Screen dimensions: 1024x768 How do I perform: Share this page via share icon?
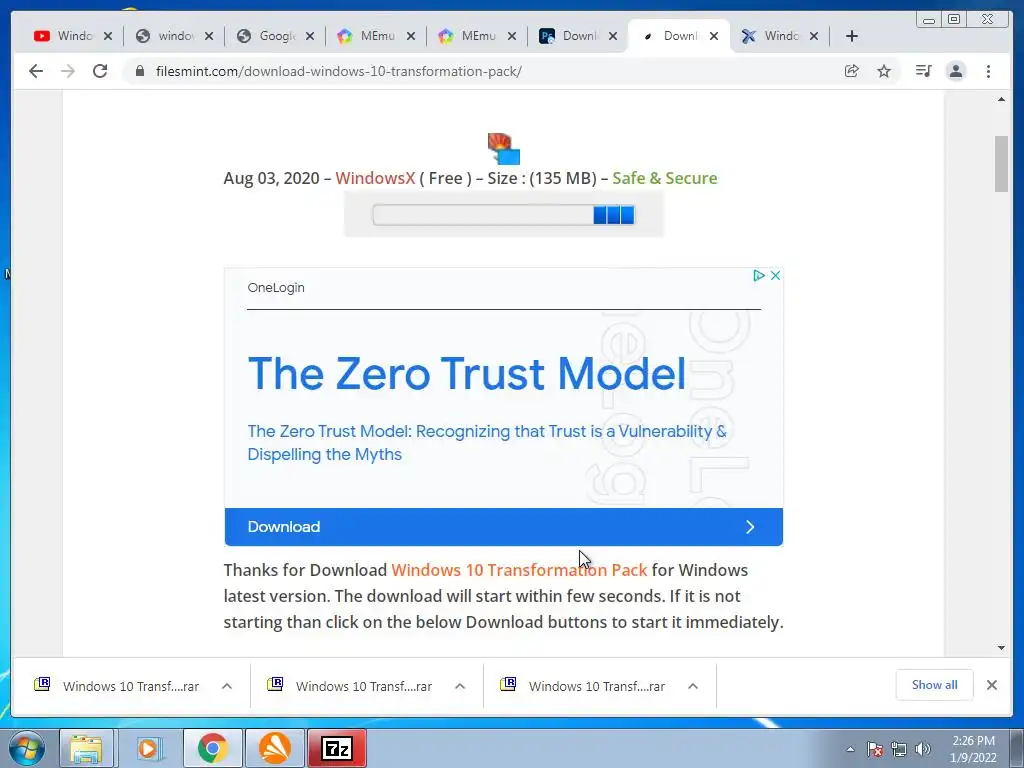coord(851,71)
